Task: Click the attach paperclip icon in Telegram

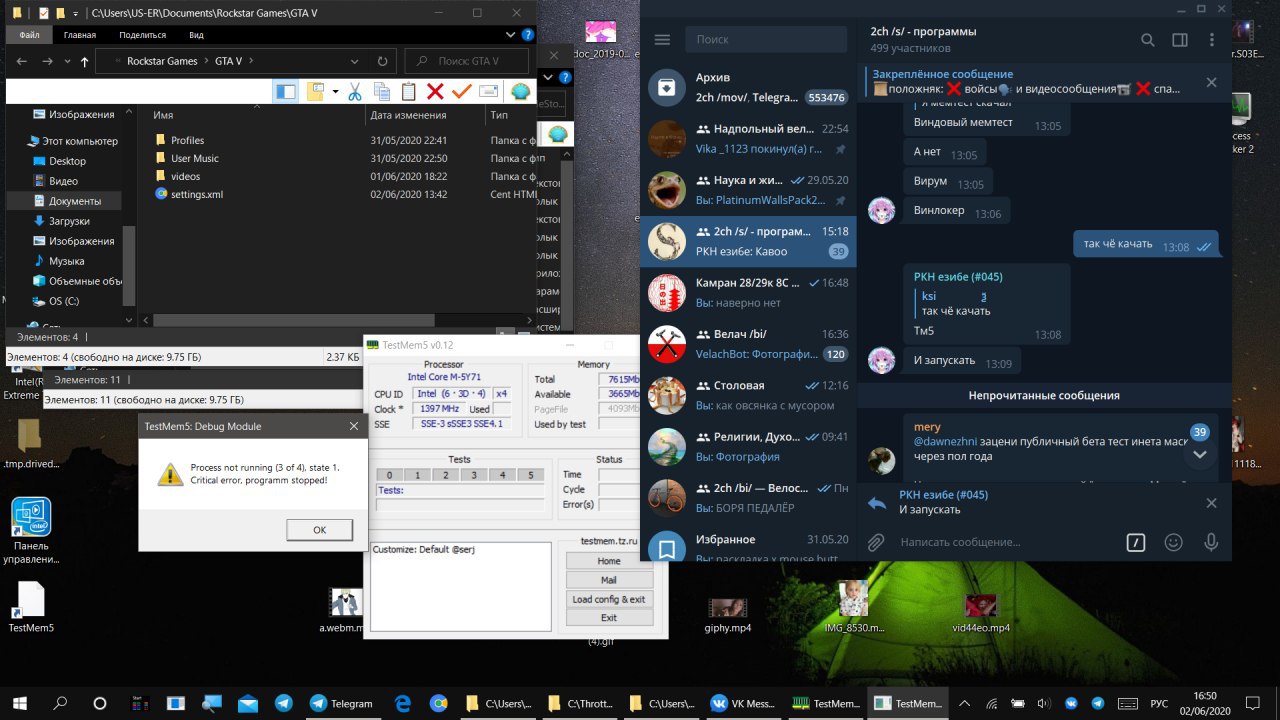Action: coord(876,542)
